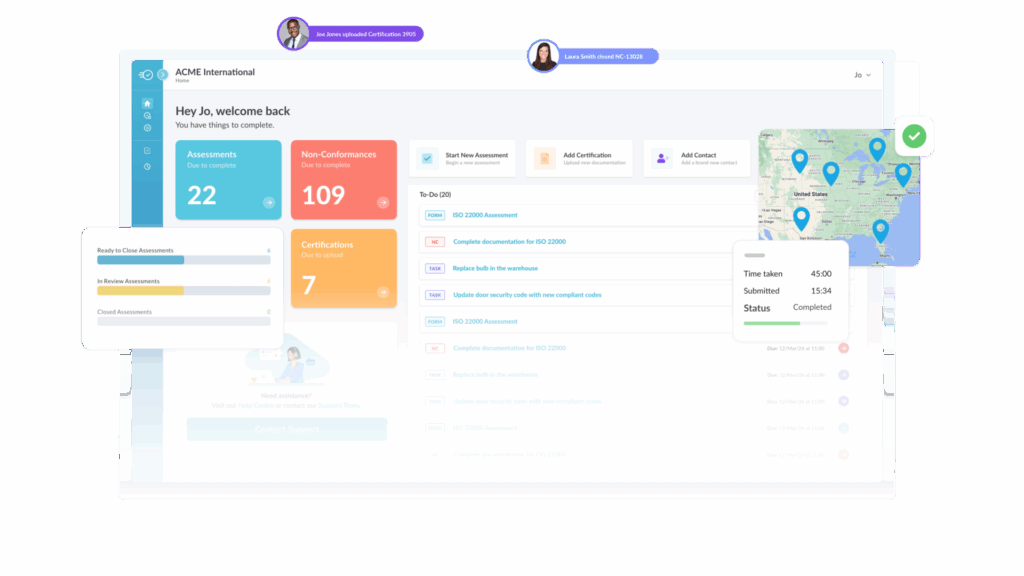Click the Ready to Close Assessments progress bar
1024x576 pixels.
pos(183,260)
